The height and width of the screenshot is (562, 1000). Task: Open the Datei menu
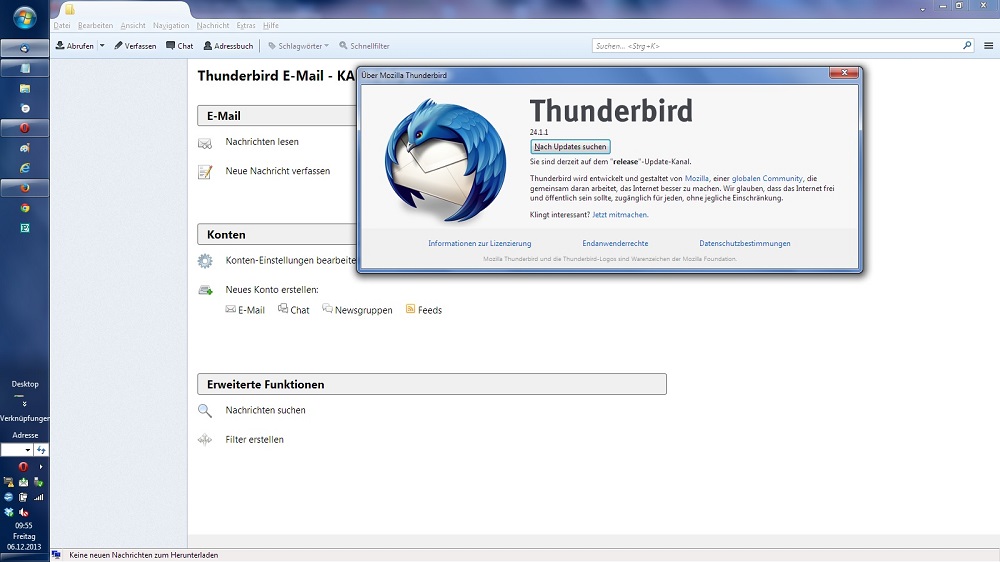tap(62, 26)
